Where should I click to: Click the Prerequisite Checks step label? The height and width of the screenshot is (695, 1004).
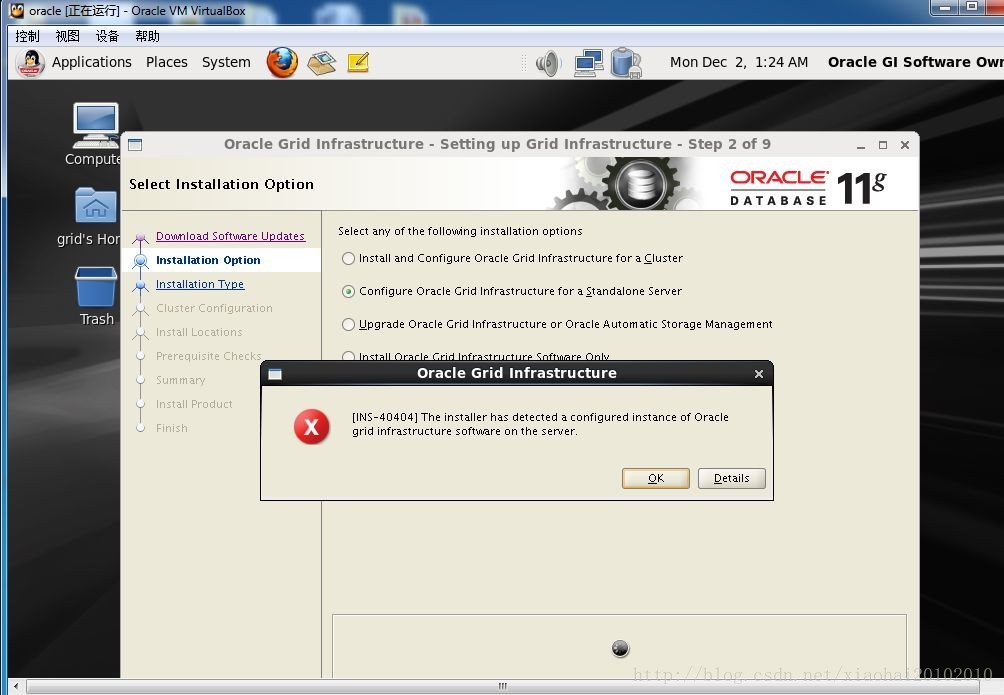pyautogui.click(x=209, y=356)
